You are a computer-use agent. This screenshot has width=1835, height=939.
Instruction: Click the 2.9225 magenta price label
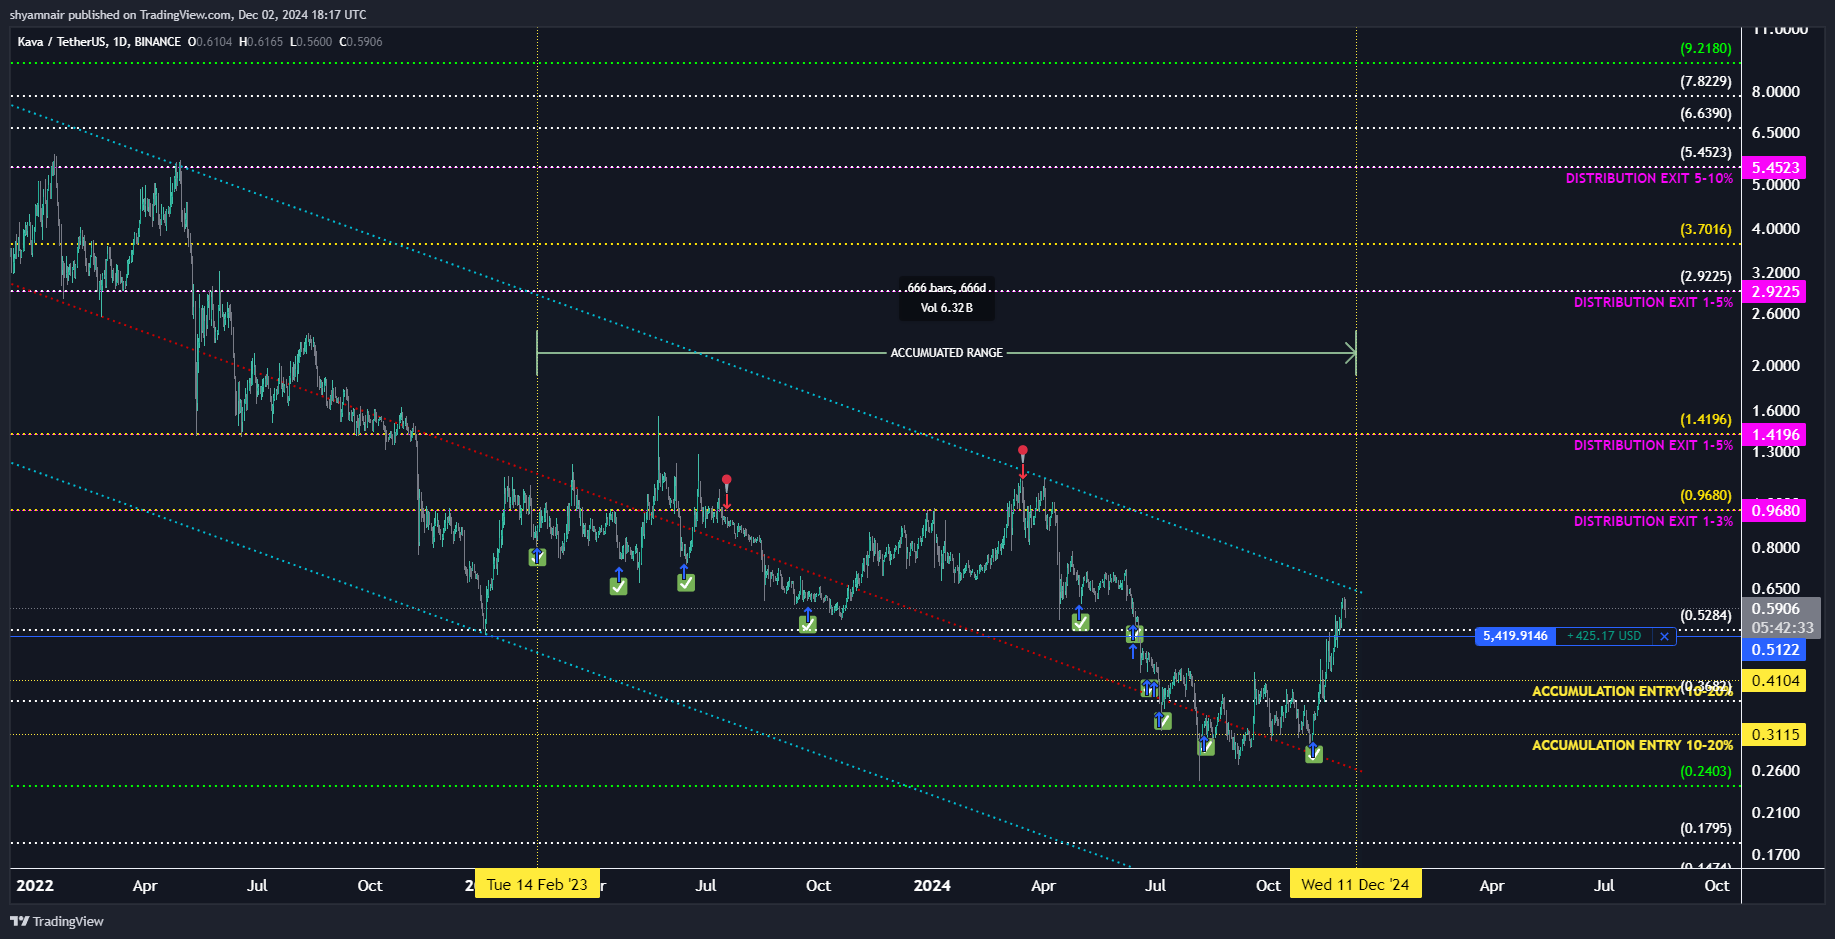point(1775,292)
